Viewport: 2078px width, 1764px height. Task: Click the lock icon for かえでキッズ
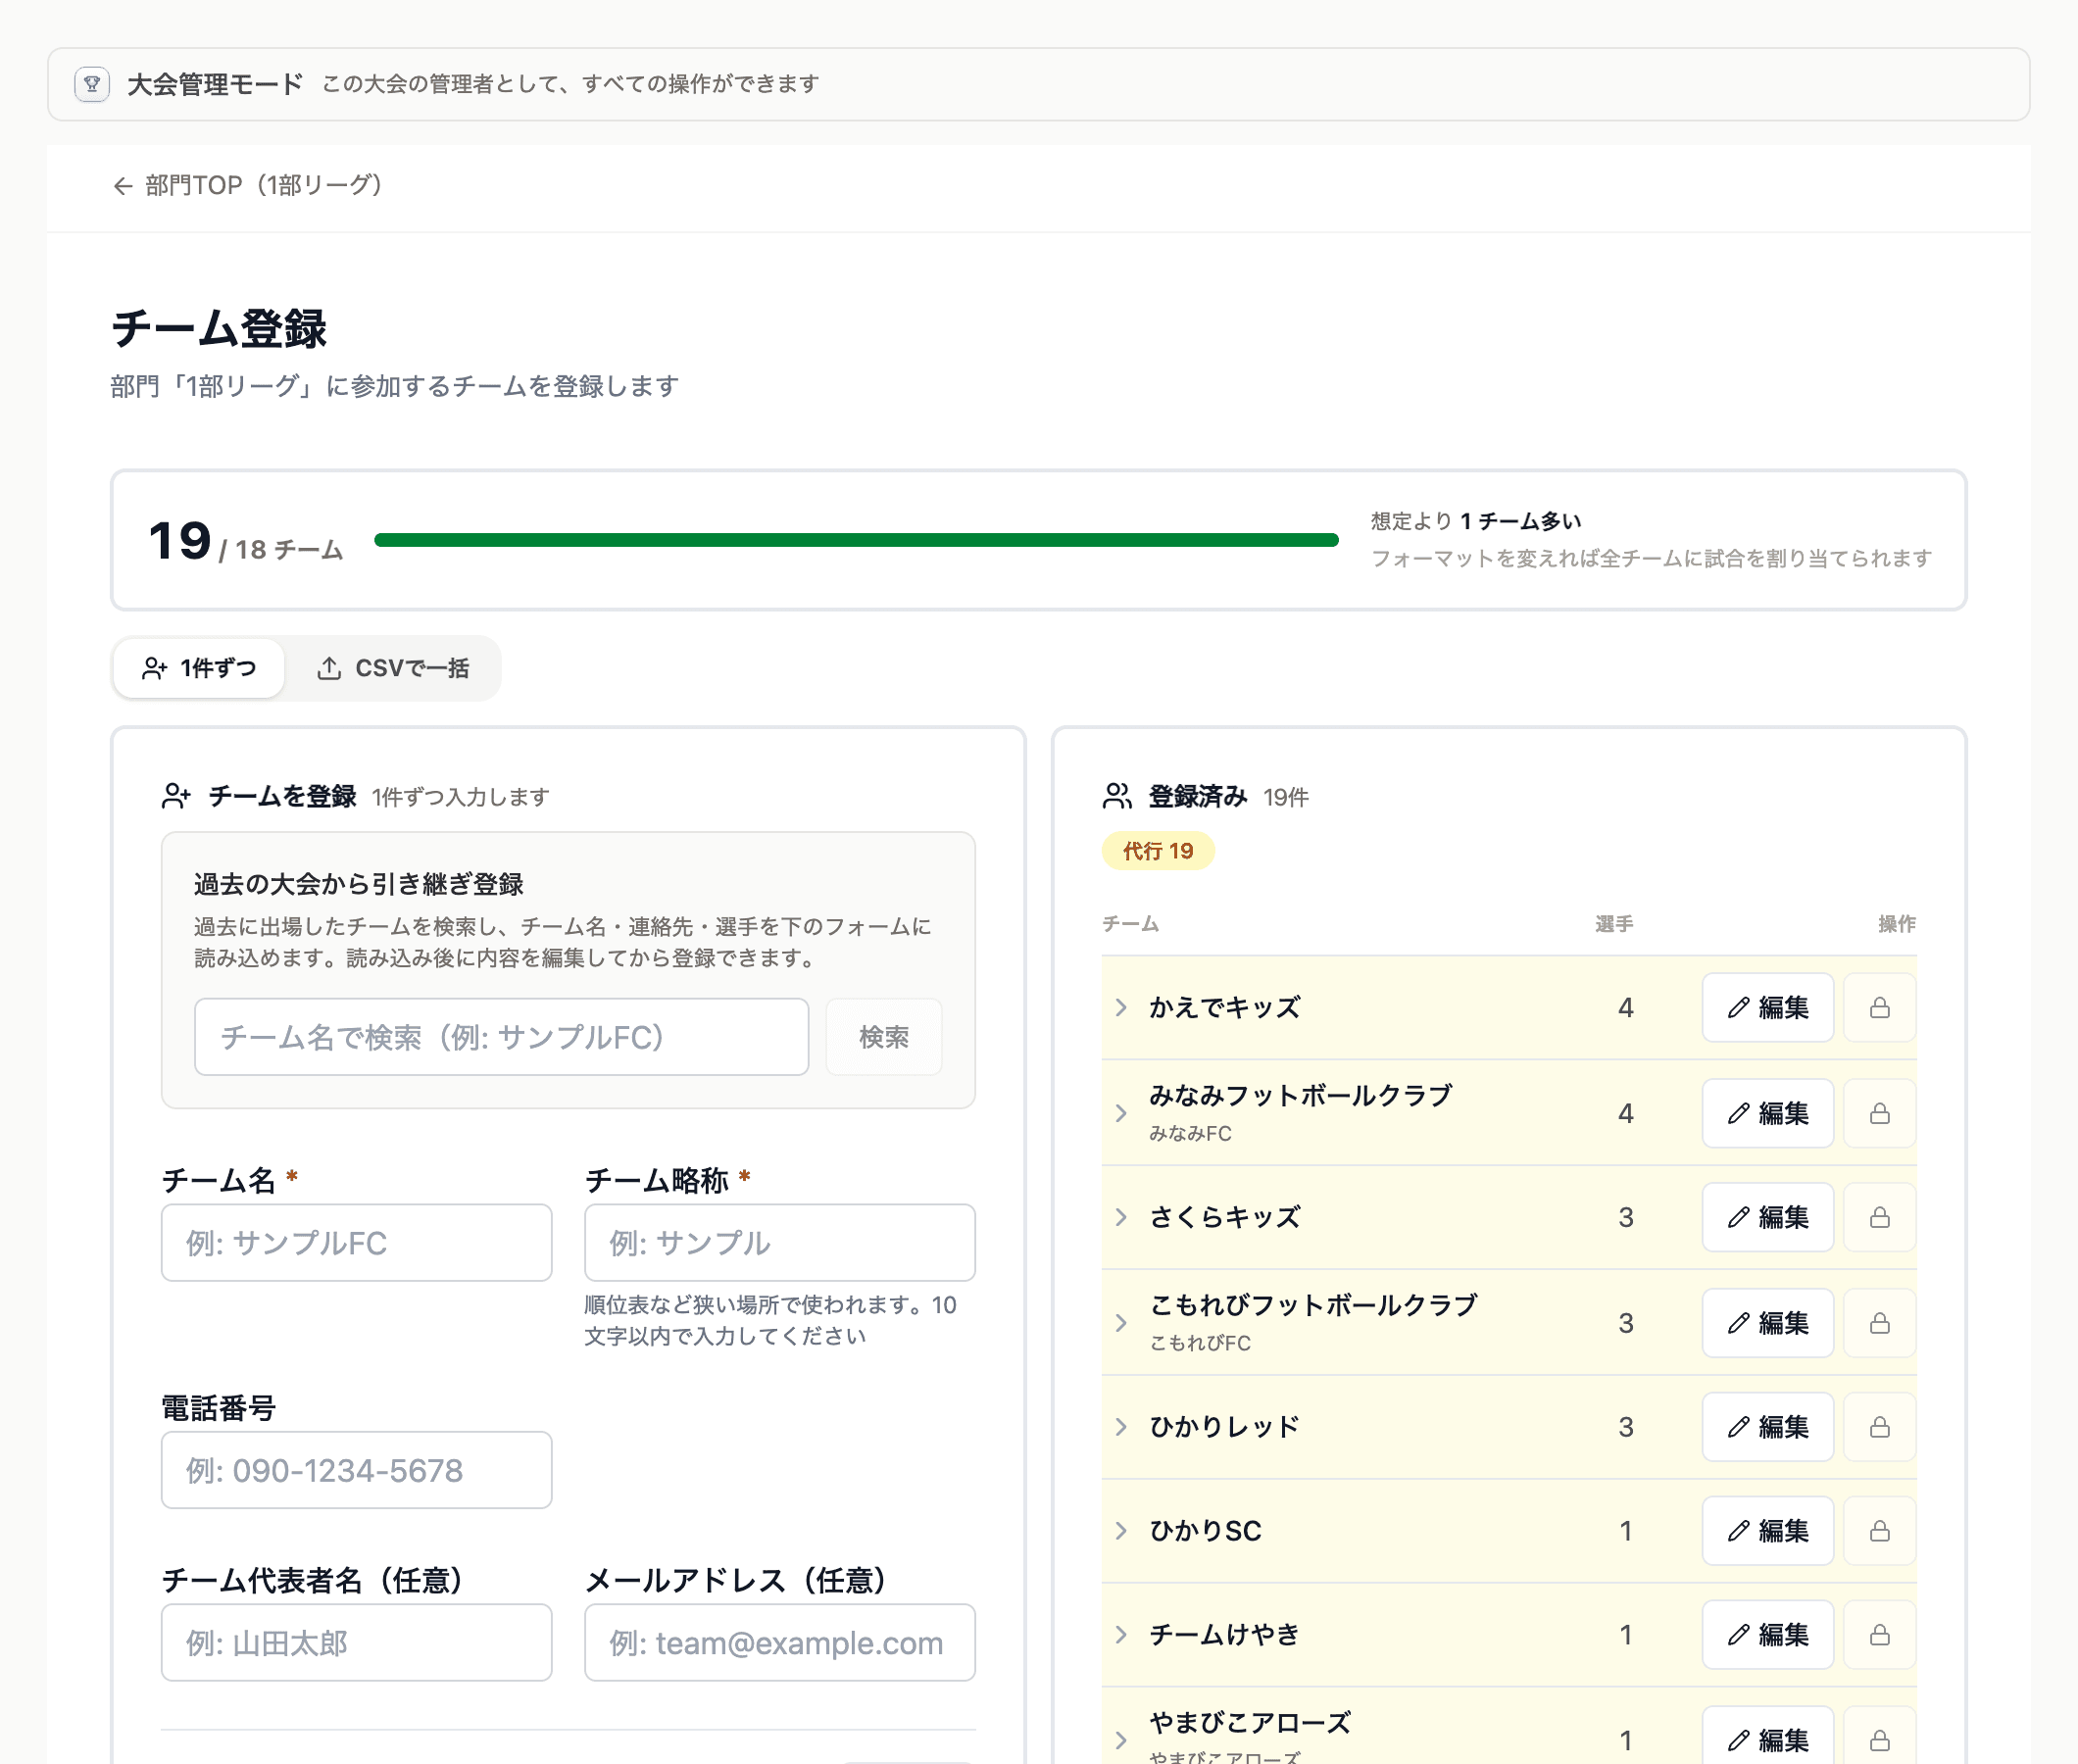(1880, 1007)
